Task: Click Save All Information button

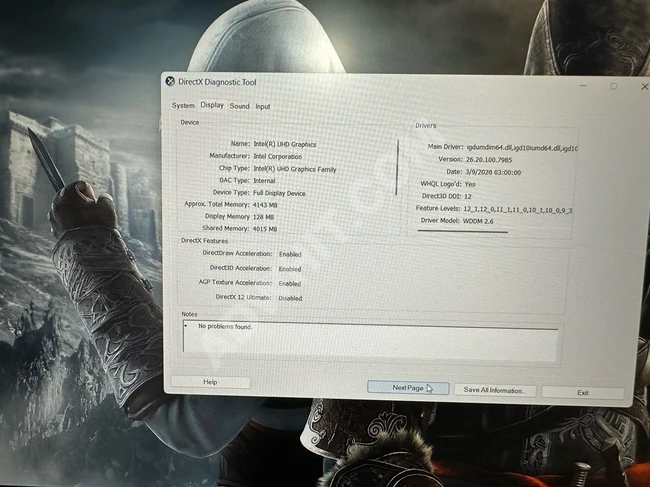Action: [495, 390]
